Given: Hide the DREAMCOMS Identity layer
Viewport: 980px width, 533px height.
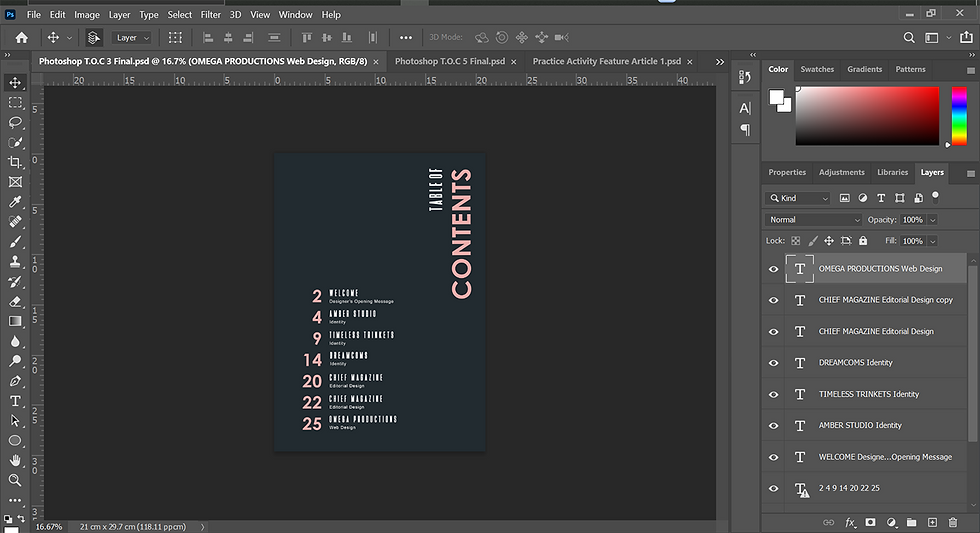Looking at the screenshot, I should [x=773, y=363].
